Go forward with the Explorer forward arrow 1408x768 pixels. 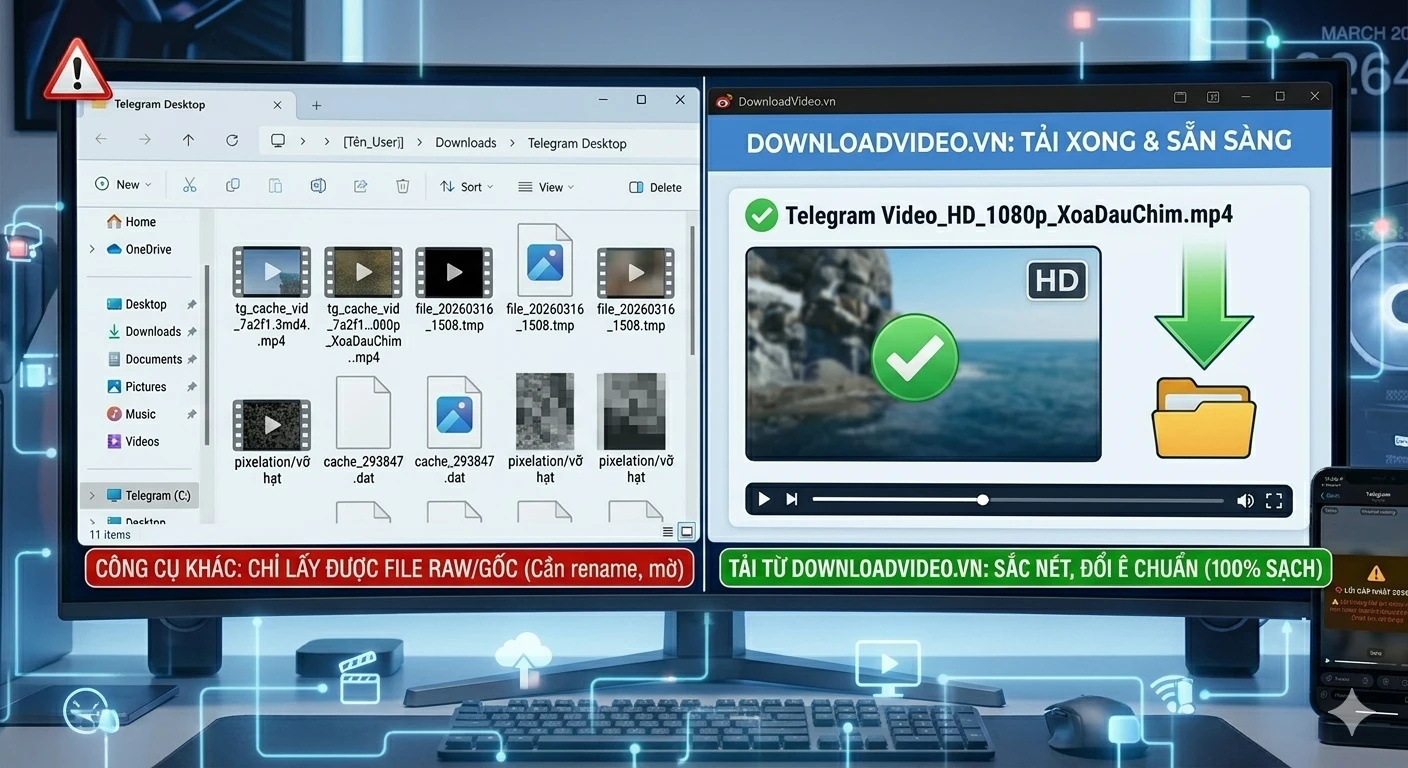coord(145,140)
